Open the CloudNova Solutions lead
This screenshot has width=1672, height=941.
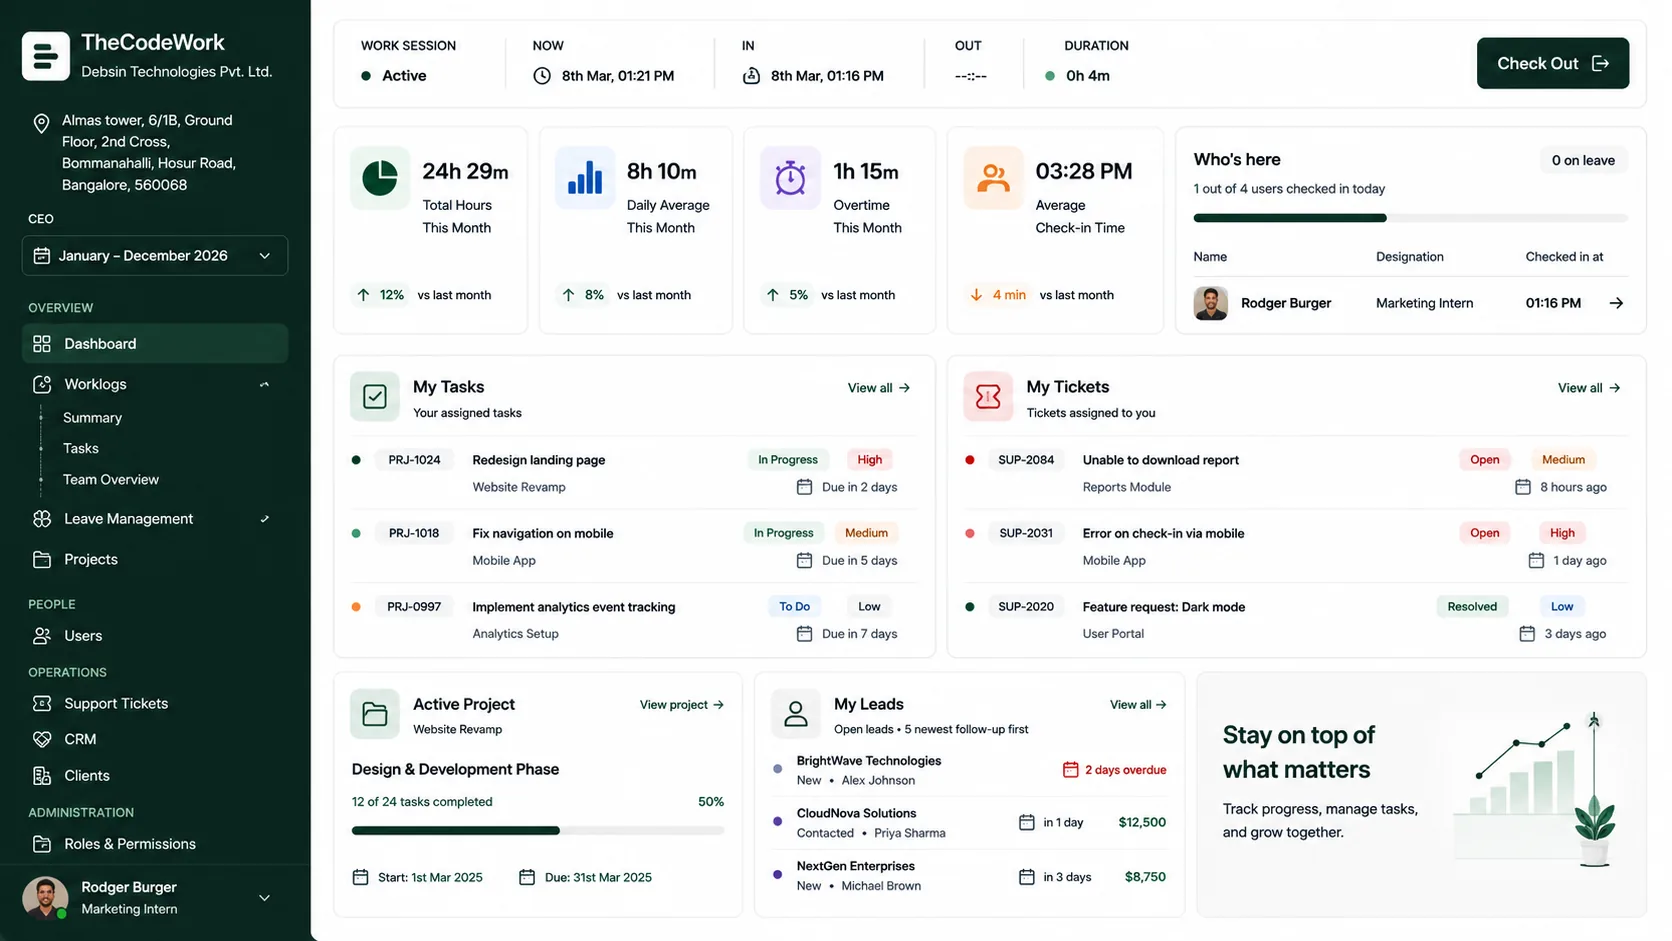click(970, 823)
